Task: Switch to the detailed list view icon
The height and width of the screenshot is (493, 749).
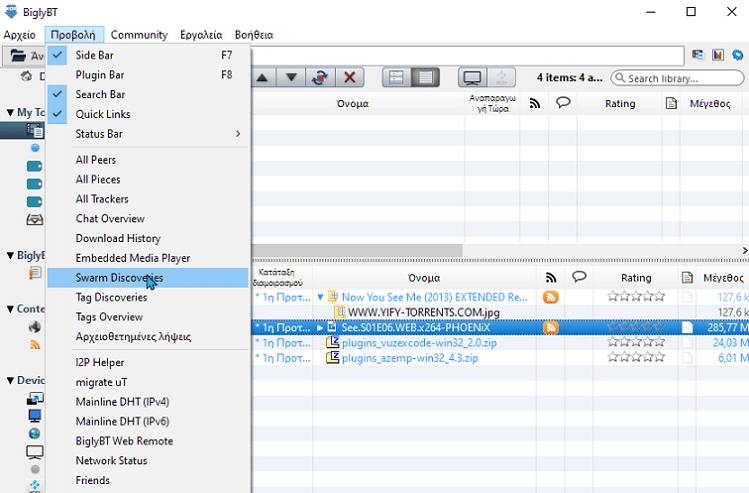Action: [425, 77]
